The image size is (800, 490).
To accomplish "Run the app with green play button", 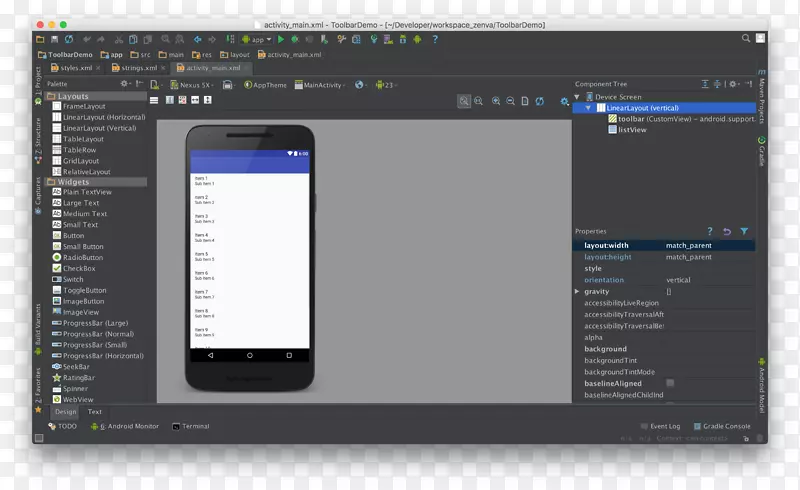I will click(282, 40).
